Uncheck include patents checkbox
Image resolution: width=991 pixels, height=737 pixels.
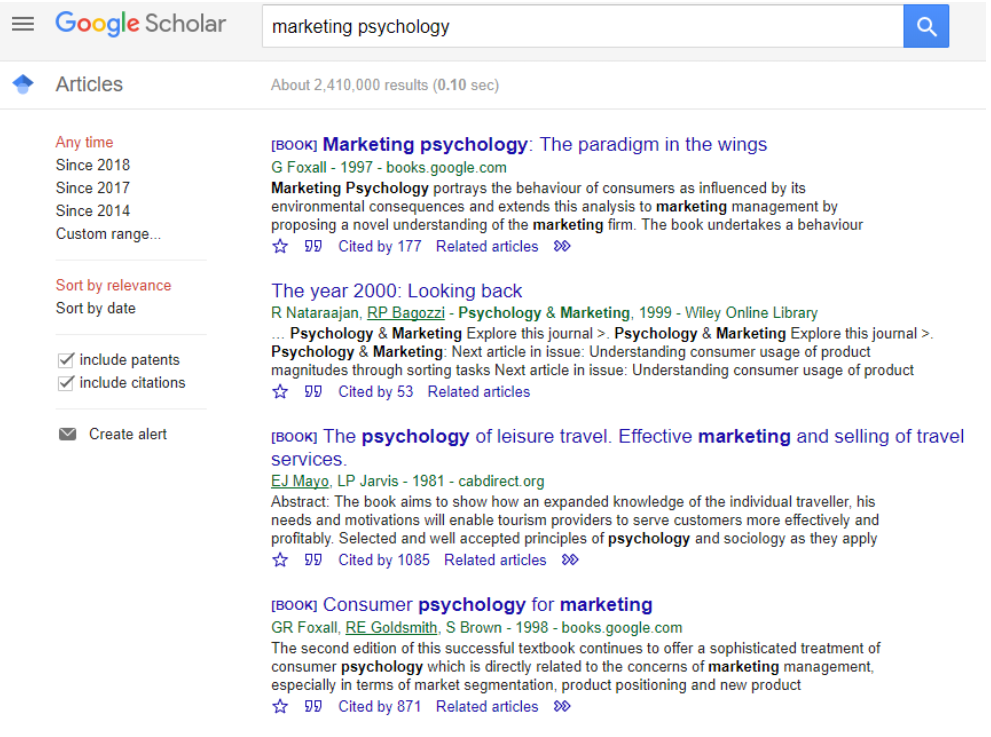66,360
